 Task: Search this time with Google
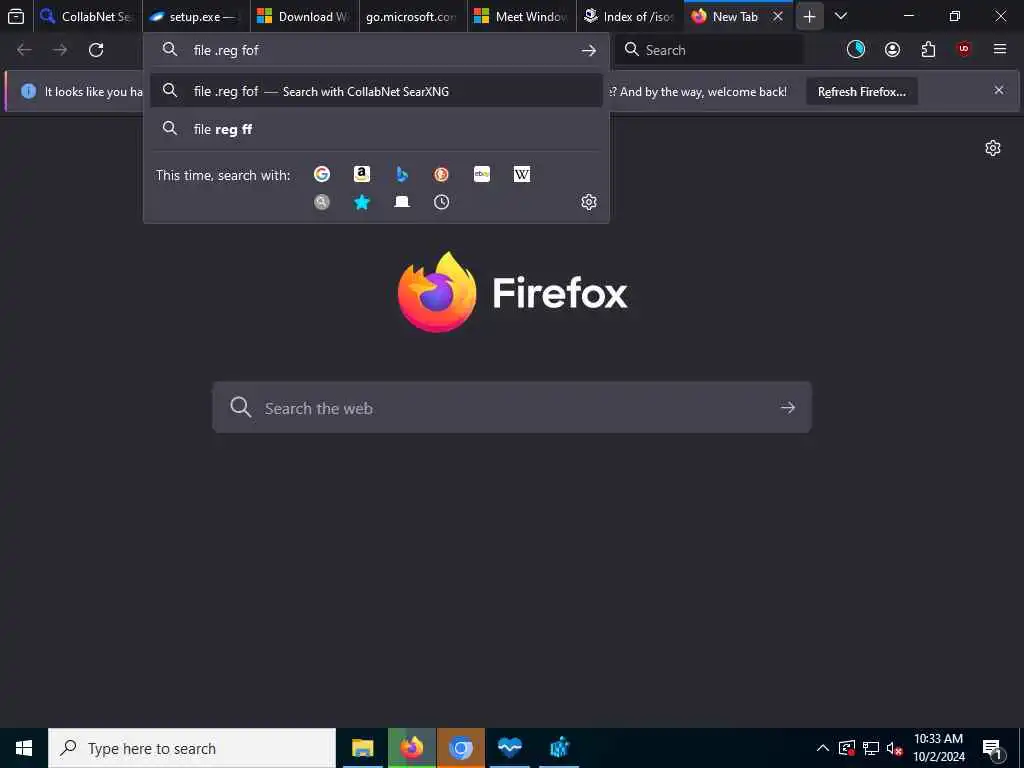pyautogui.click(x=322, y=174)
